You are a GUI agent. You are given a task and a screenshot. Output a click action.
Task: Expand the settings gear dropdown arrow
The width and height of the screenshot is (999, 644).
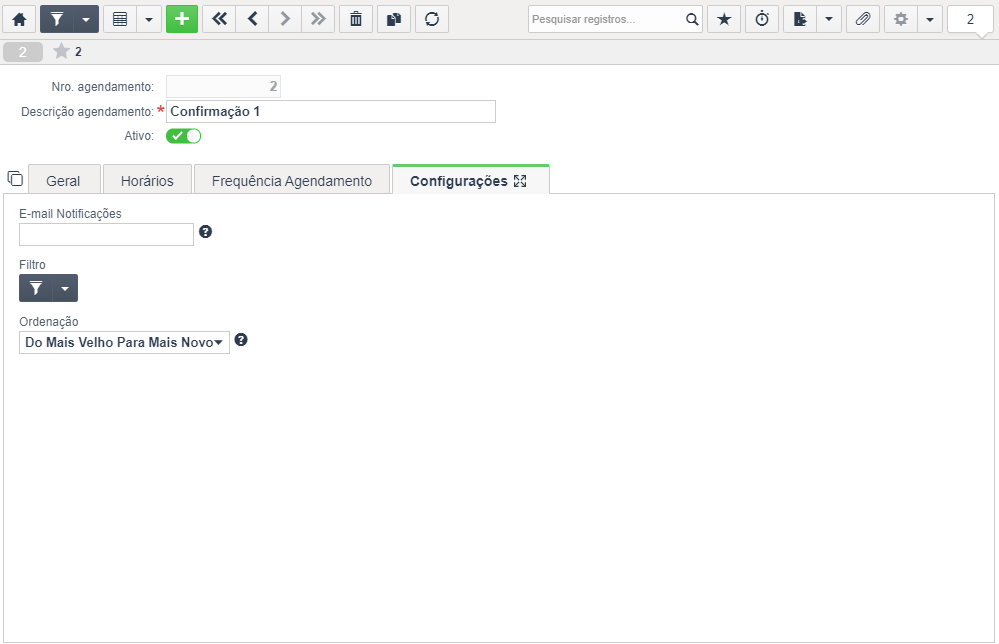click(x=930, y=19)
